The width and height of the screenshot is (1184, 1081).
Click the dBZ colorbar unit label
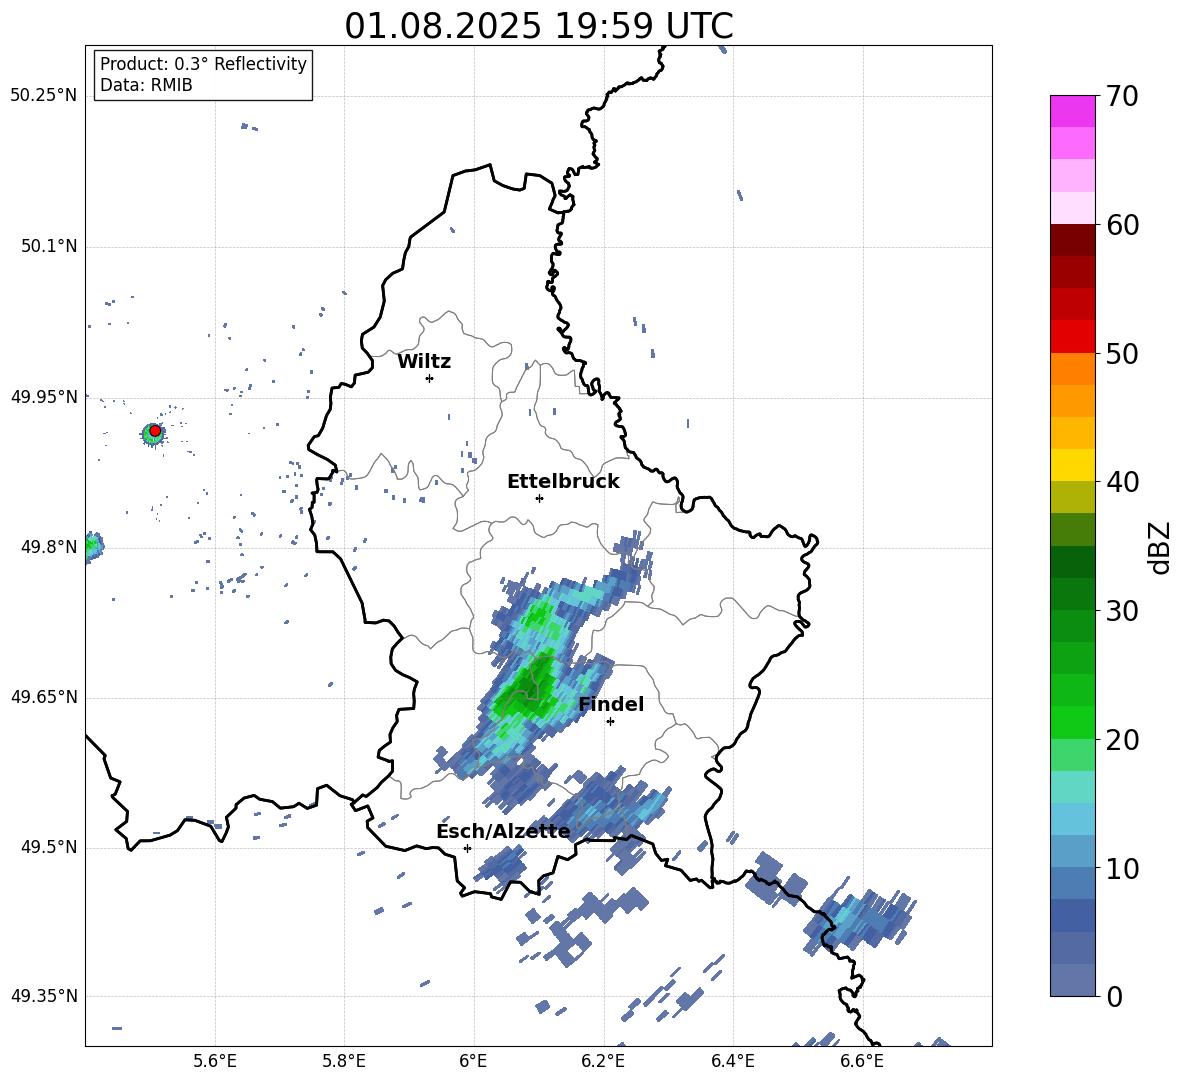(x=1161, y=547)
